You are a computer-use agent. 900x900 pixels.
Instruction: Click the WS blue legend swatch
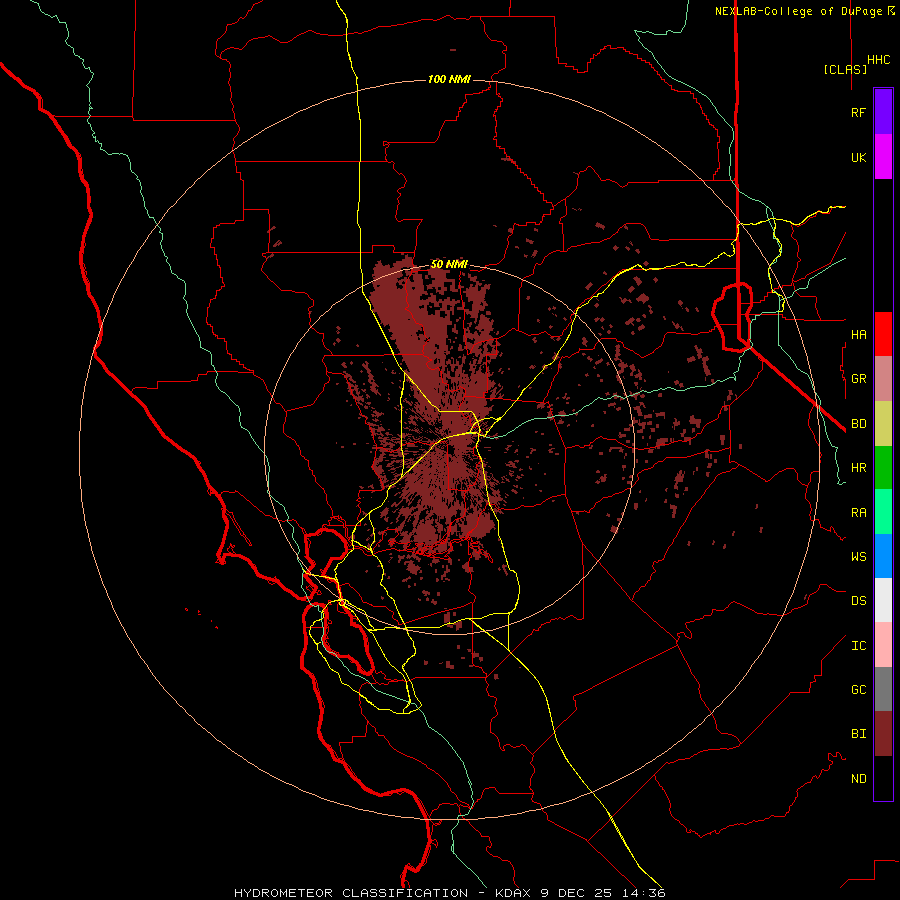pos(883,556)
